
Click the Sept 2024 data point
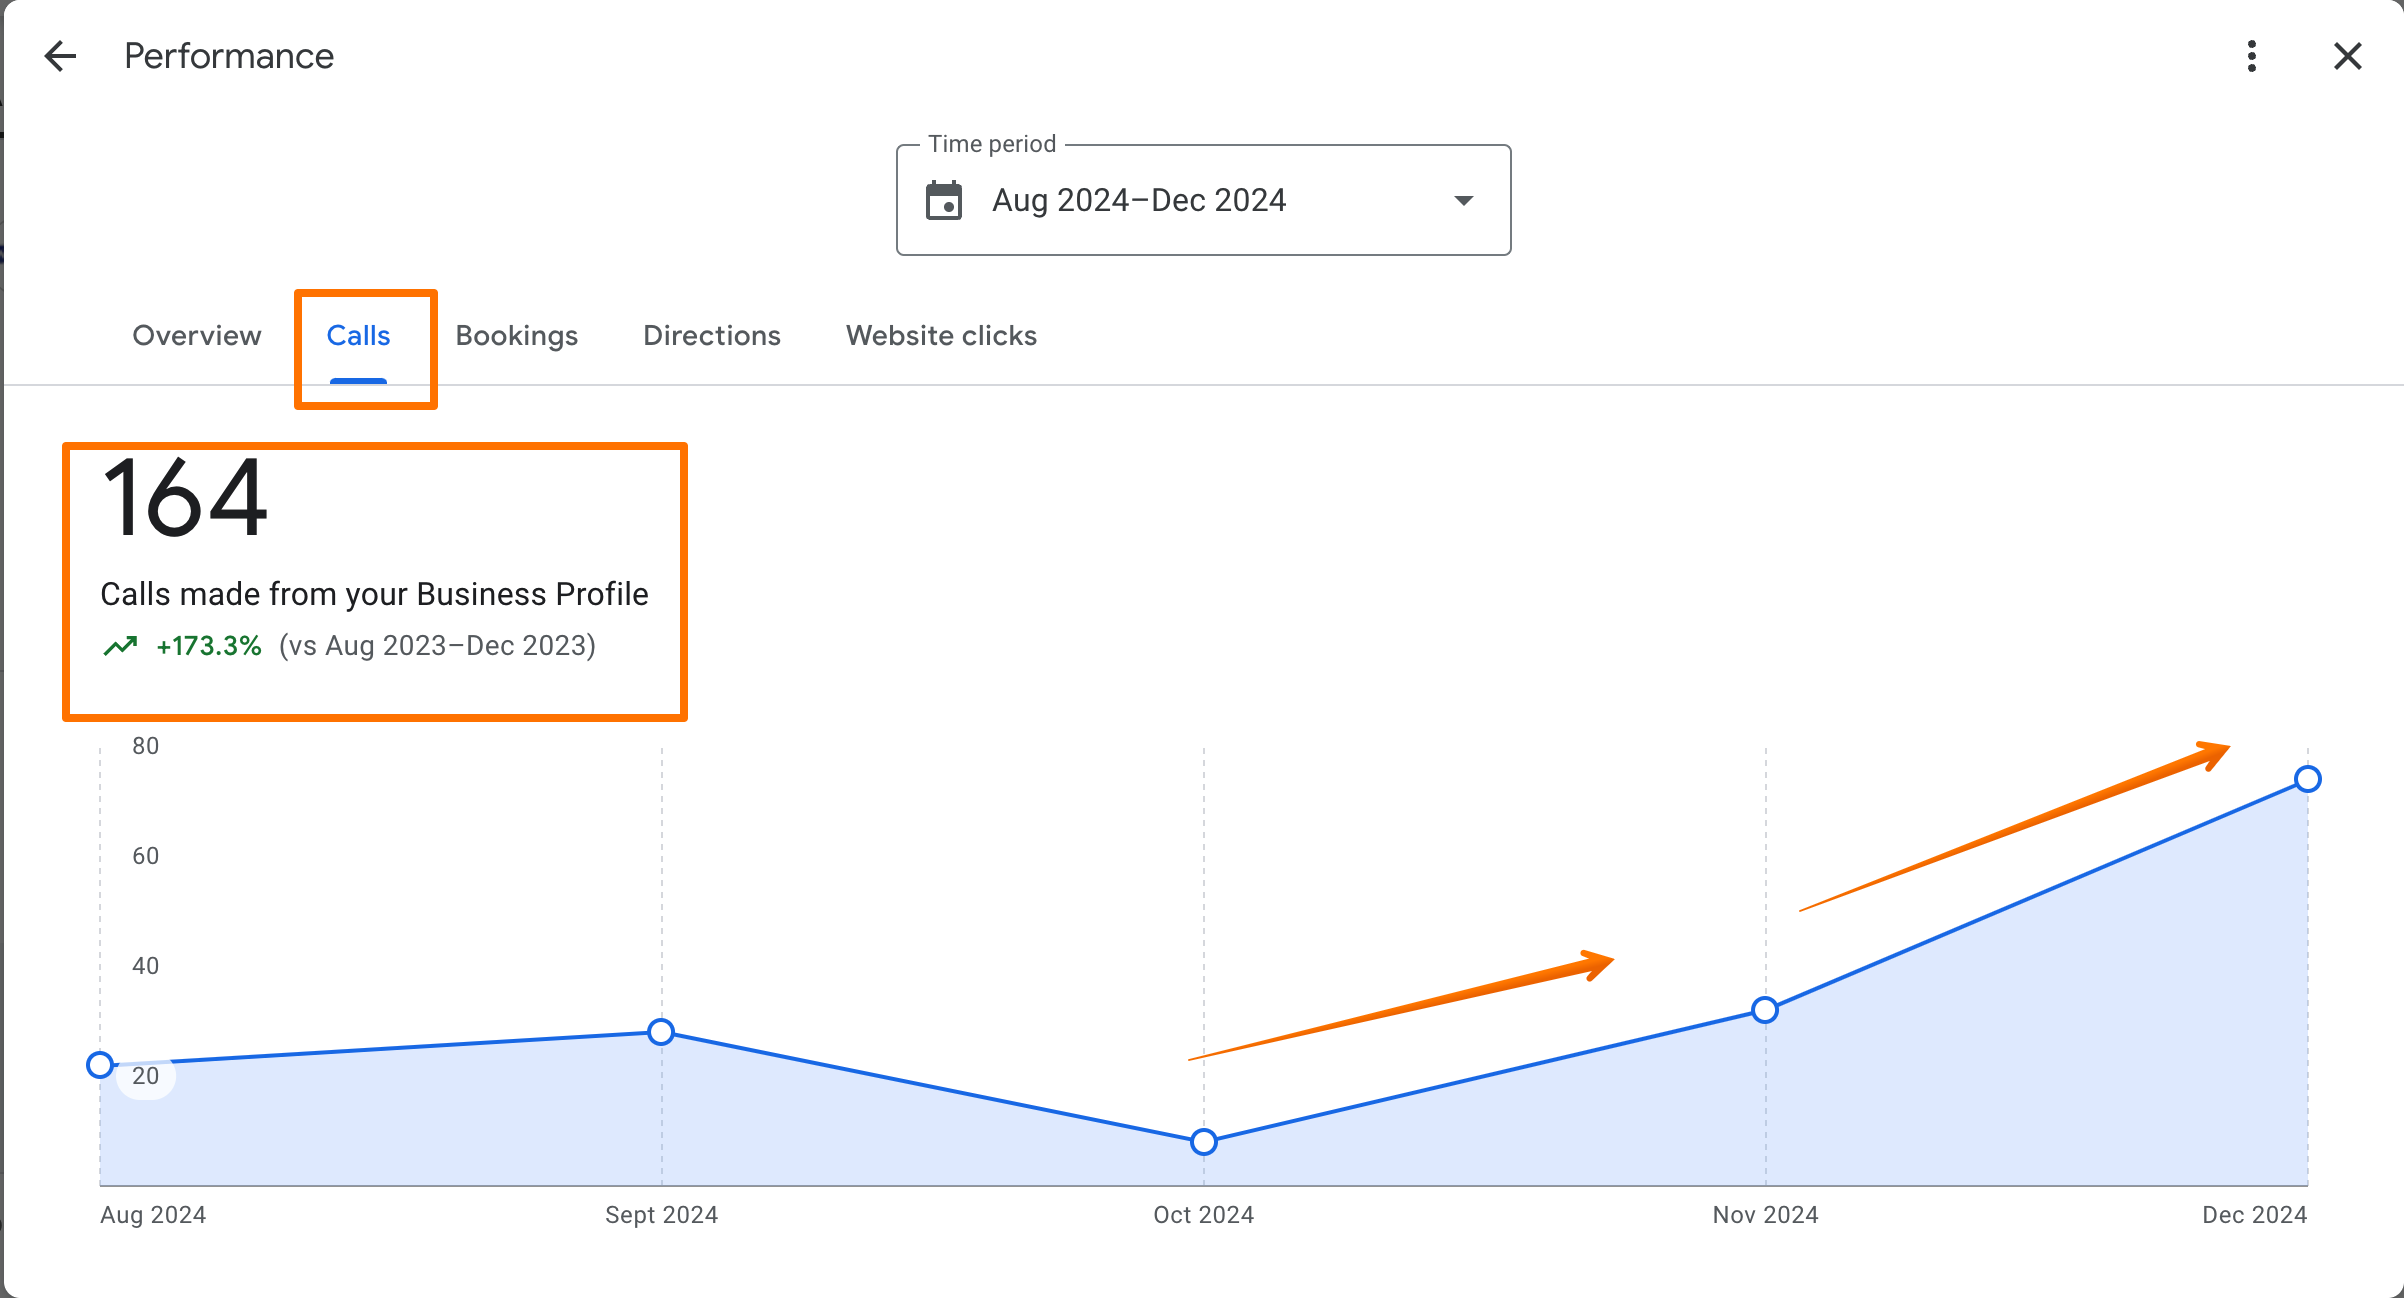click(x=661, y=1032)
